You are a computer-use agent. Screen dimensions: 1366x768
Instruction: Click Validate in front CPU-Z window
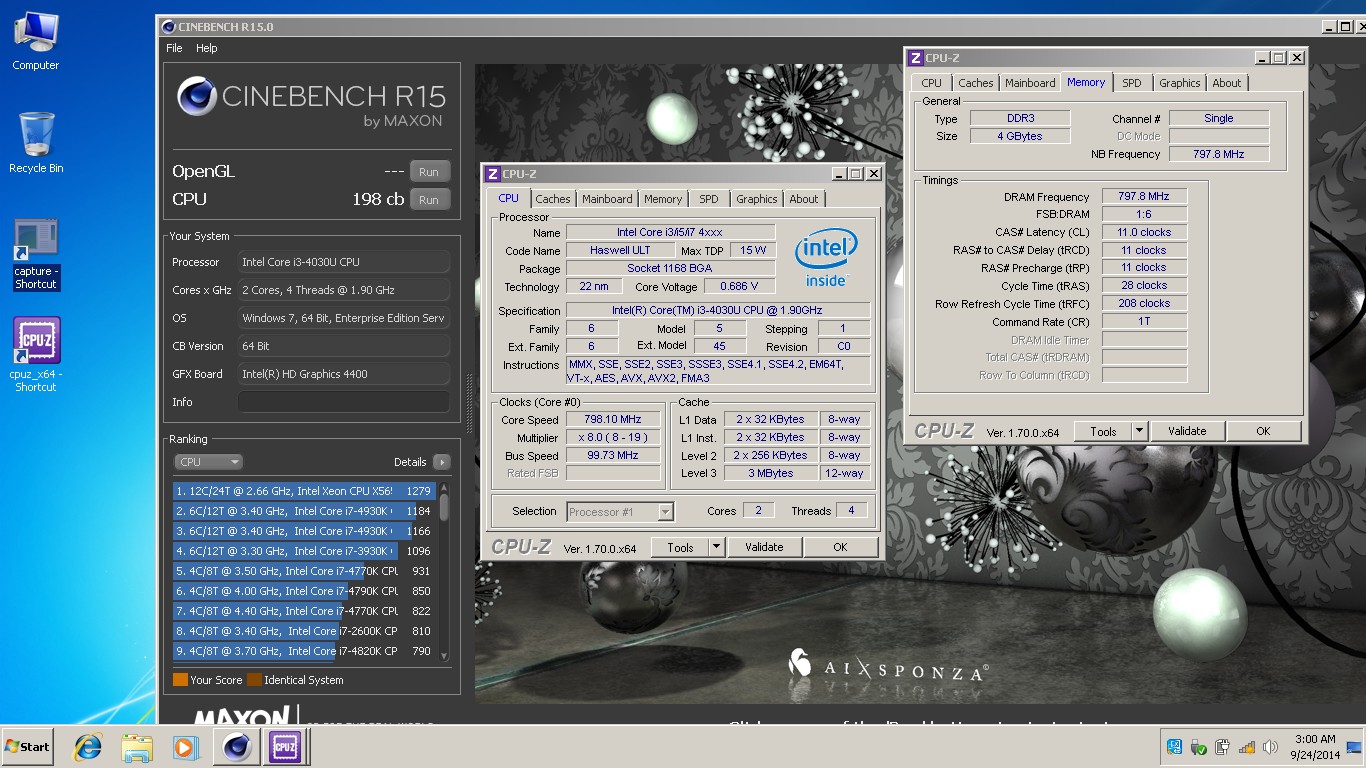click(764, 547)
